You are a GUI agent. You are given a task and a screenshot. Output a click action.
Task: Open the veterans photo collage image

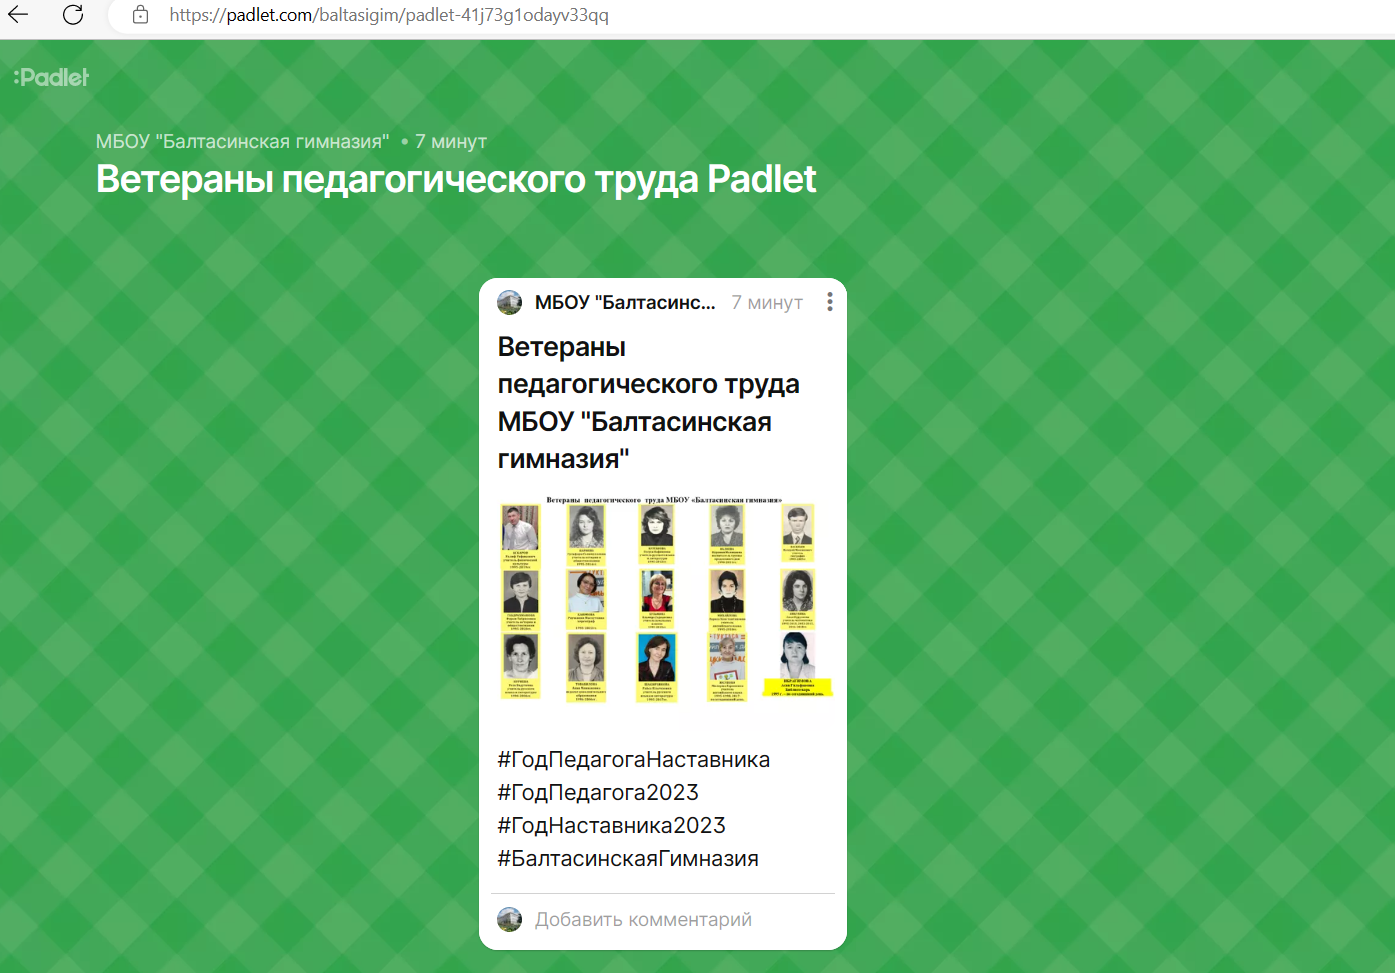tap(663, 600)
